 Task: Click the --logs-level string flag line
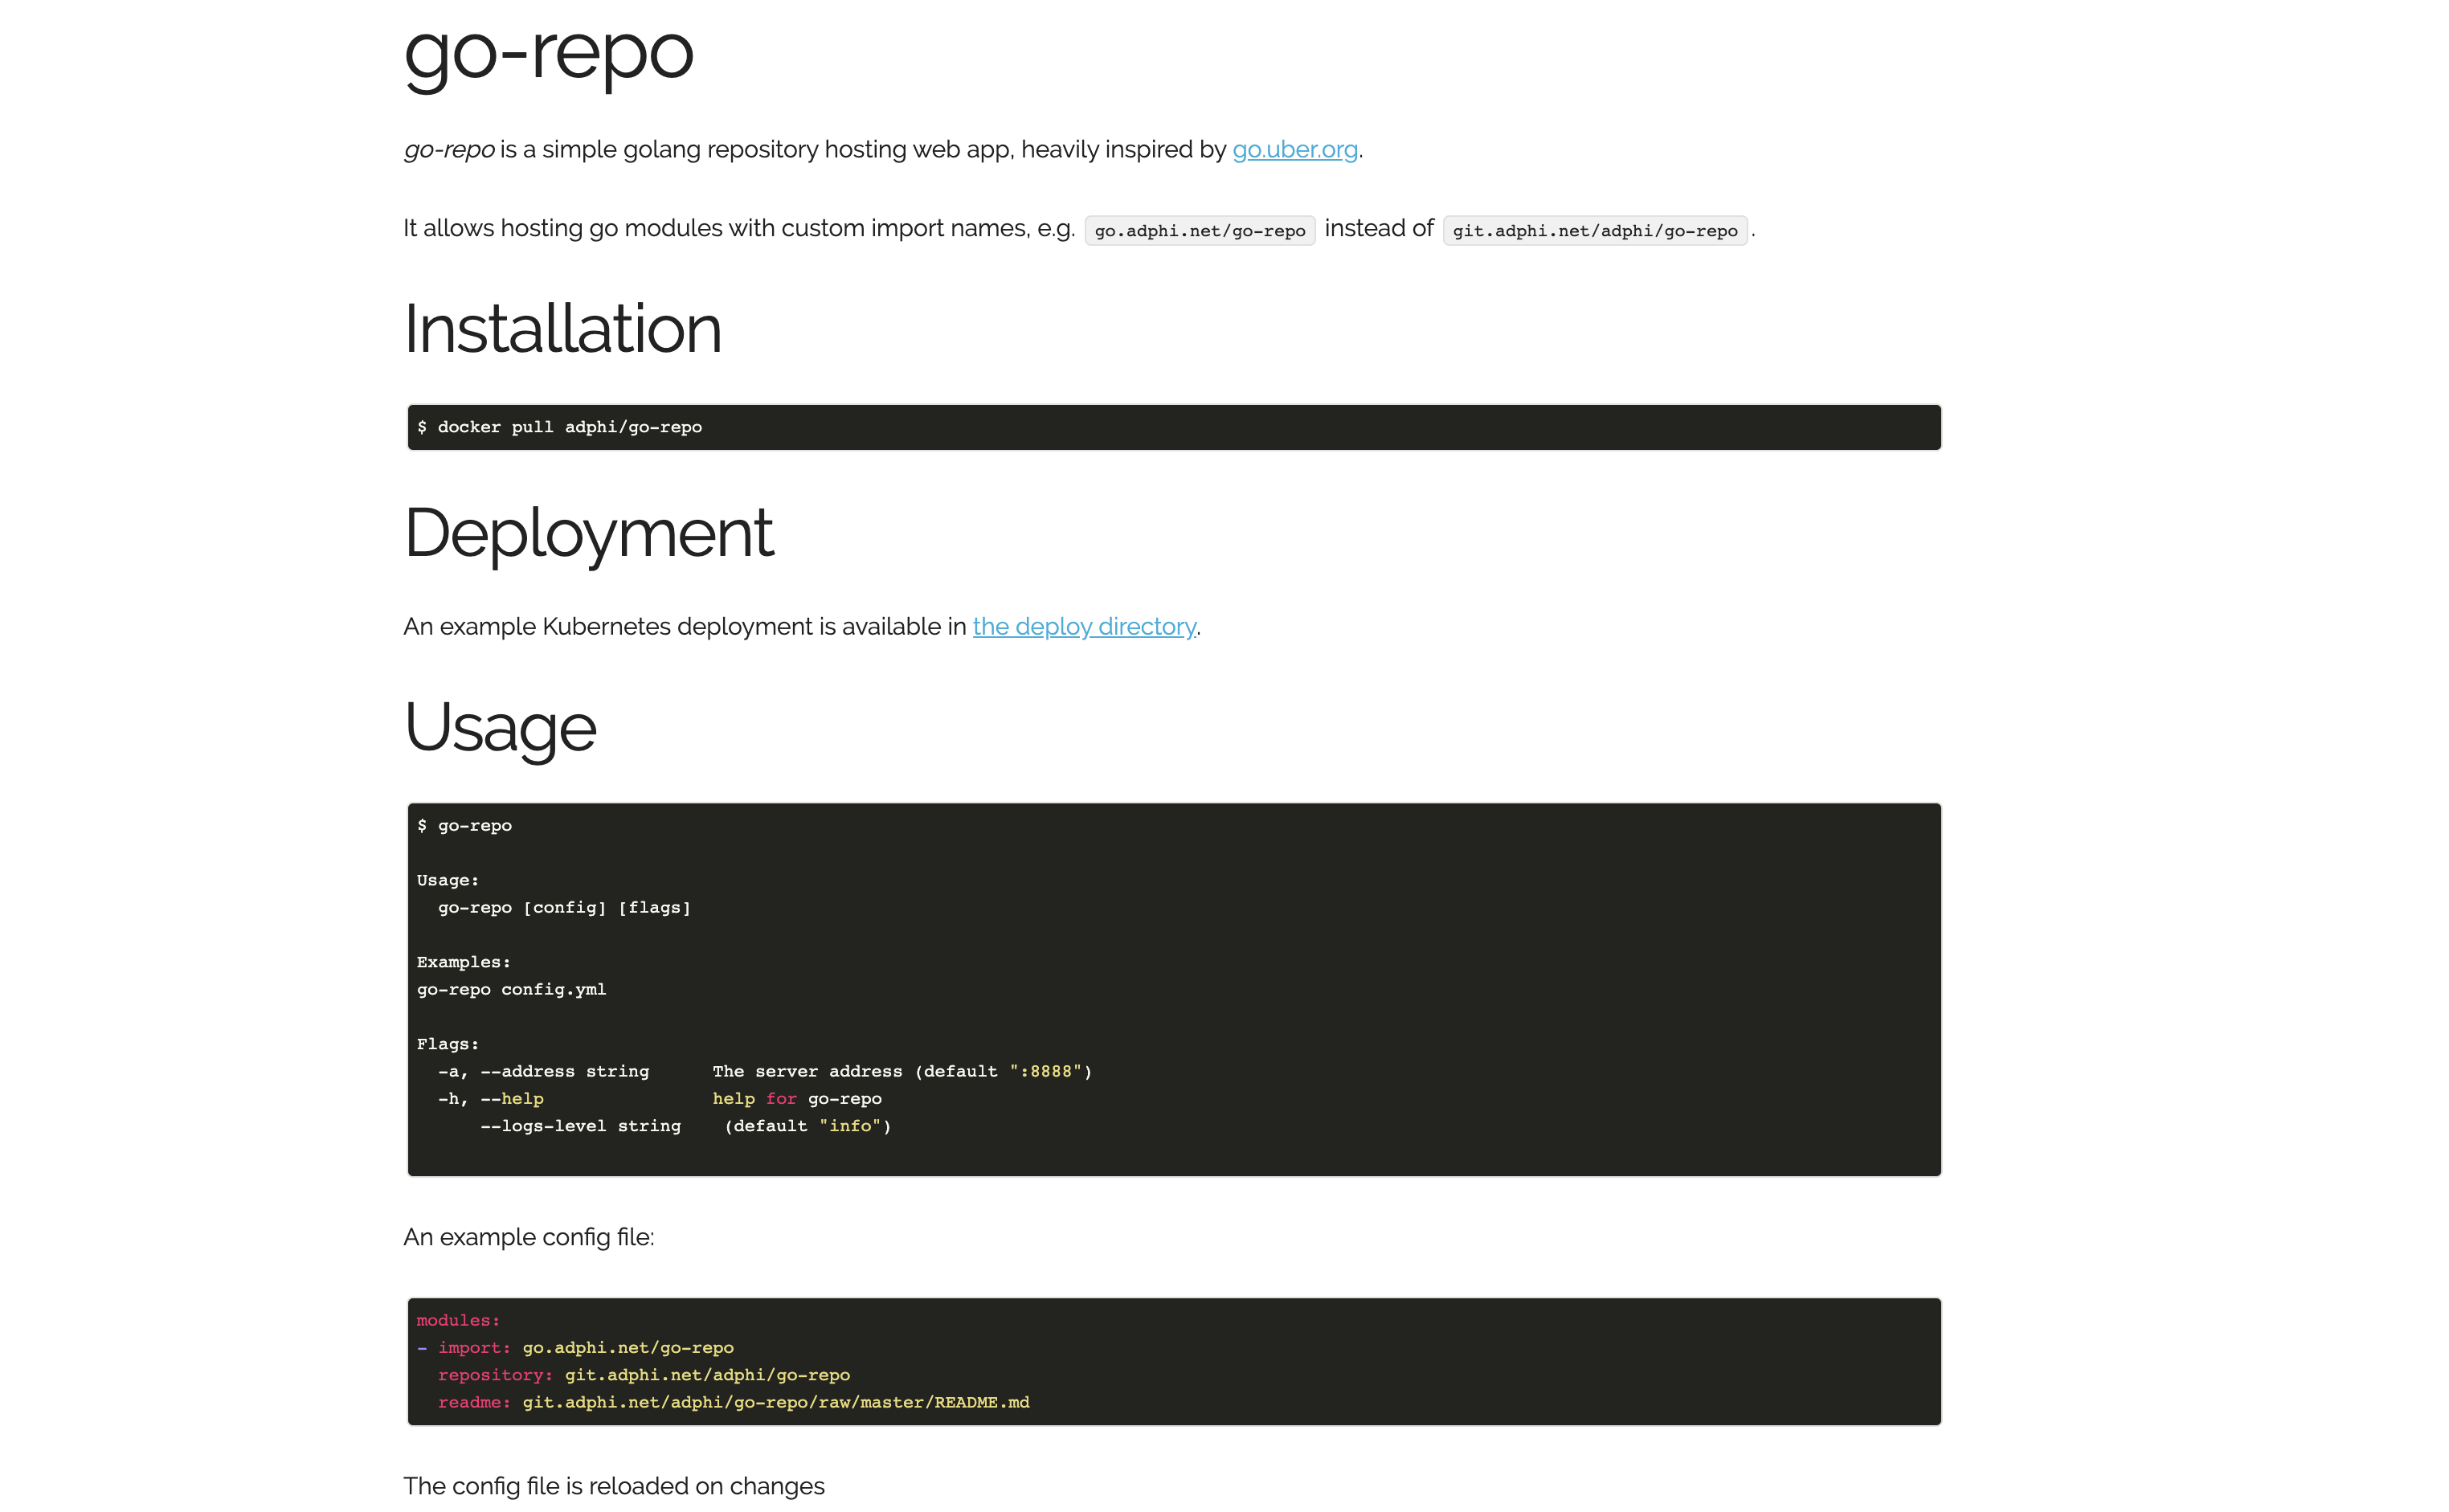[685, 1125]
